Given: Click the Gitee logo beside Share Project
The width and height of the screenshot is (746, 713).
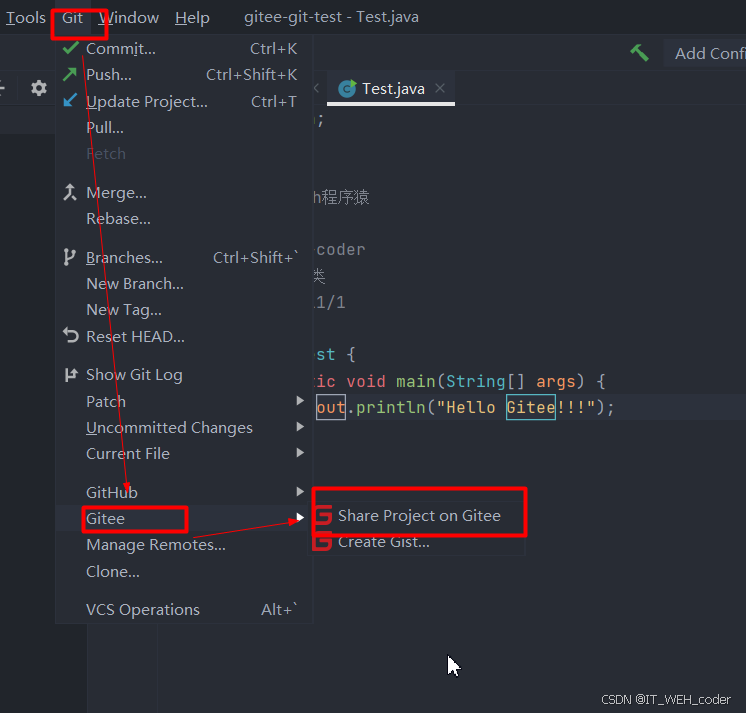Looking at the screenshot, I should 324,515.
